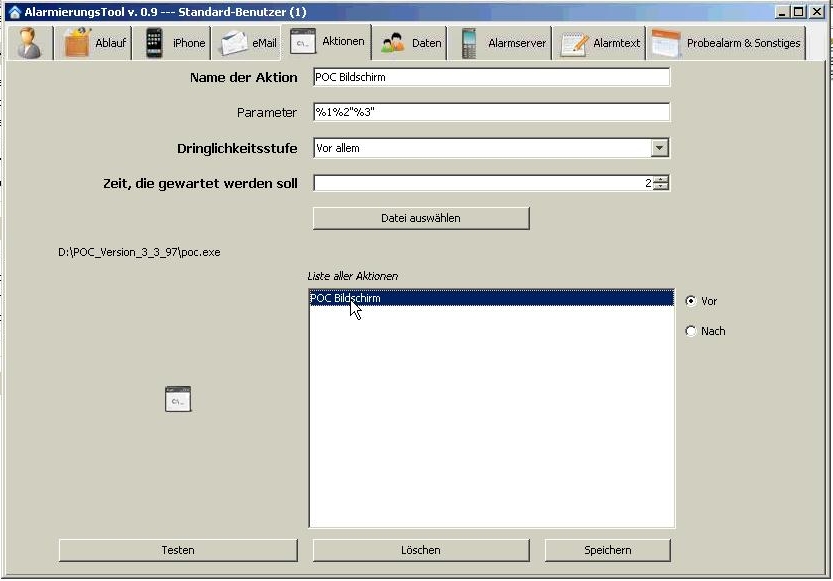The width and height of the screenshot is (833, 581).
Task: Click the Alarmserver mobile phone icon
Action: pos(469,43)
